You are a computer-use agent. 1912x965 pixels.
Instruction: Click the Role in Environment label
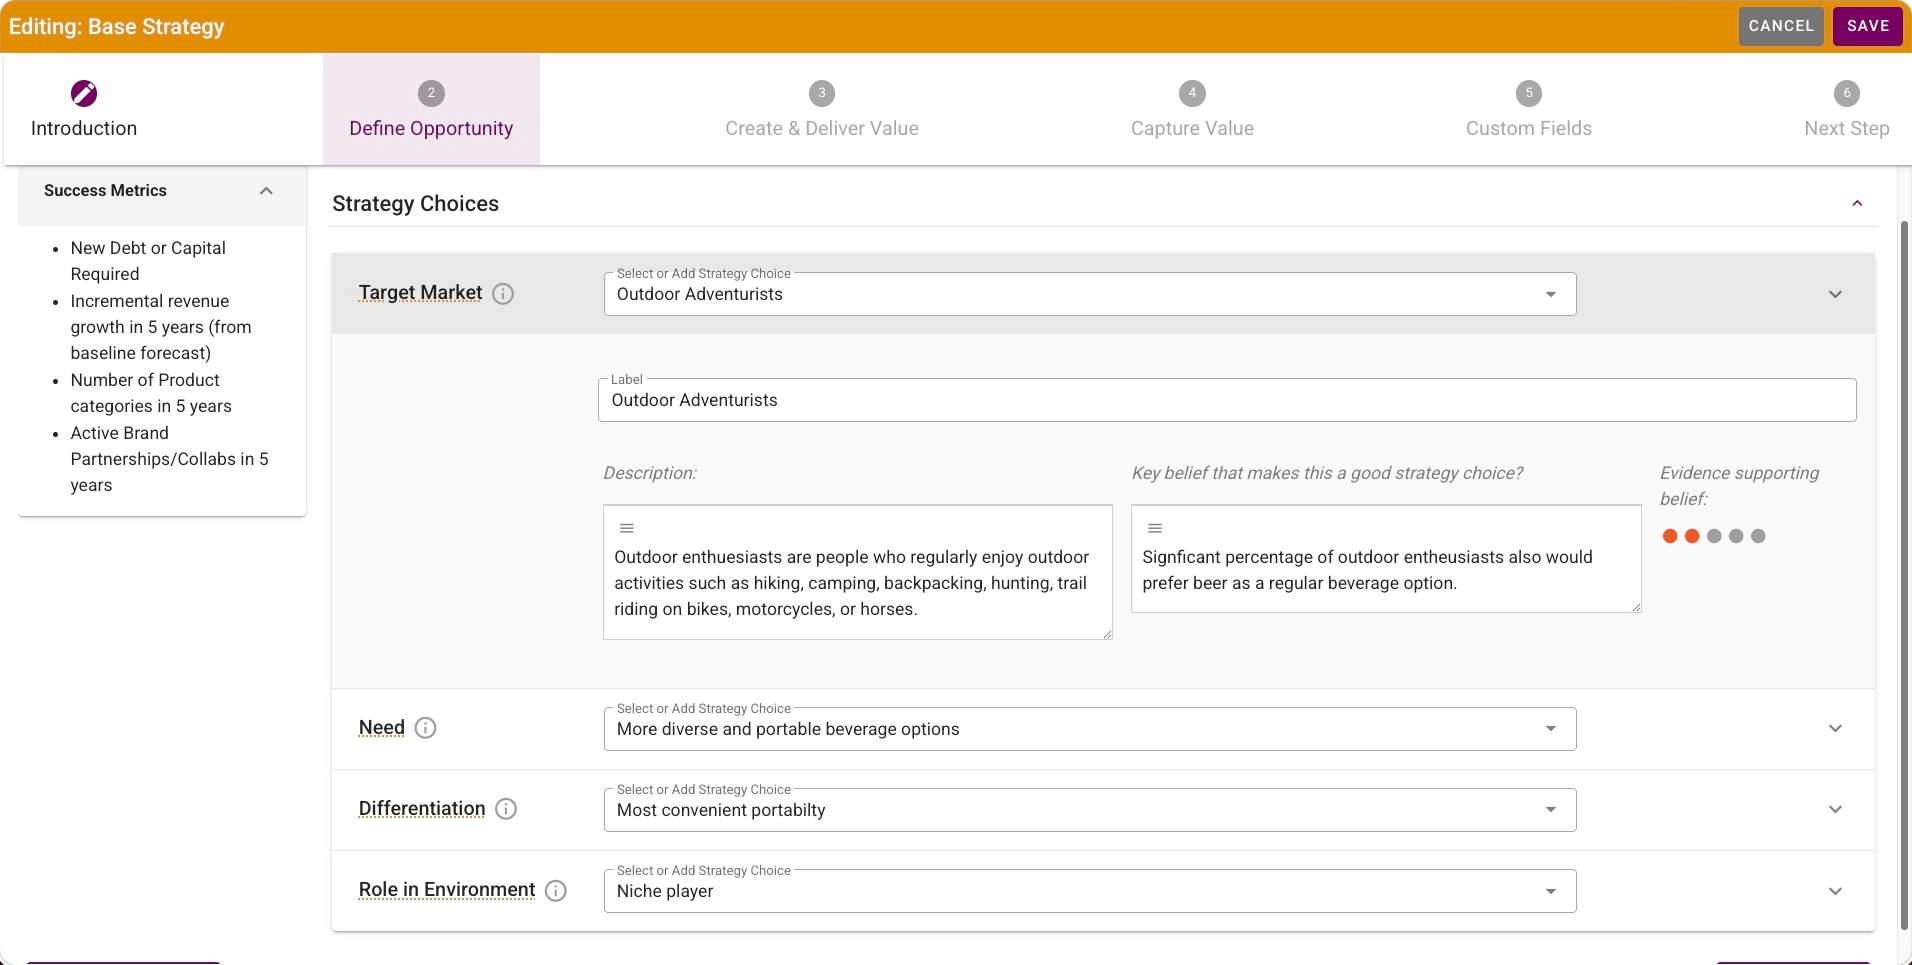pos(447,889)
